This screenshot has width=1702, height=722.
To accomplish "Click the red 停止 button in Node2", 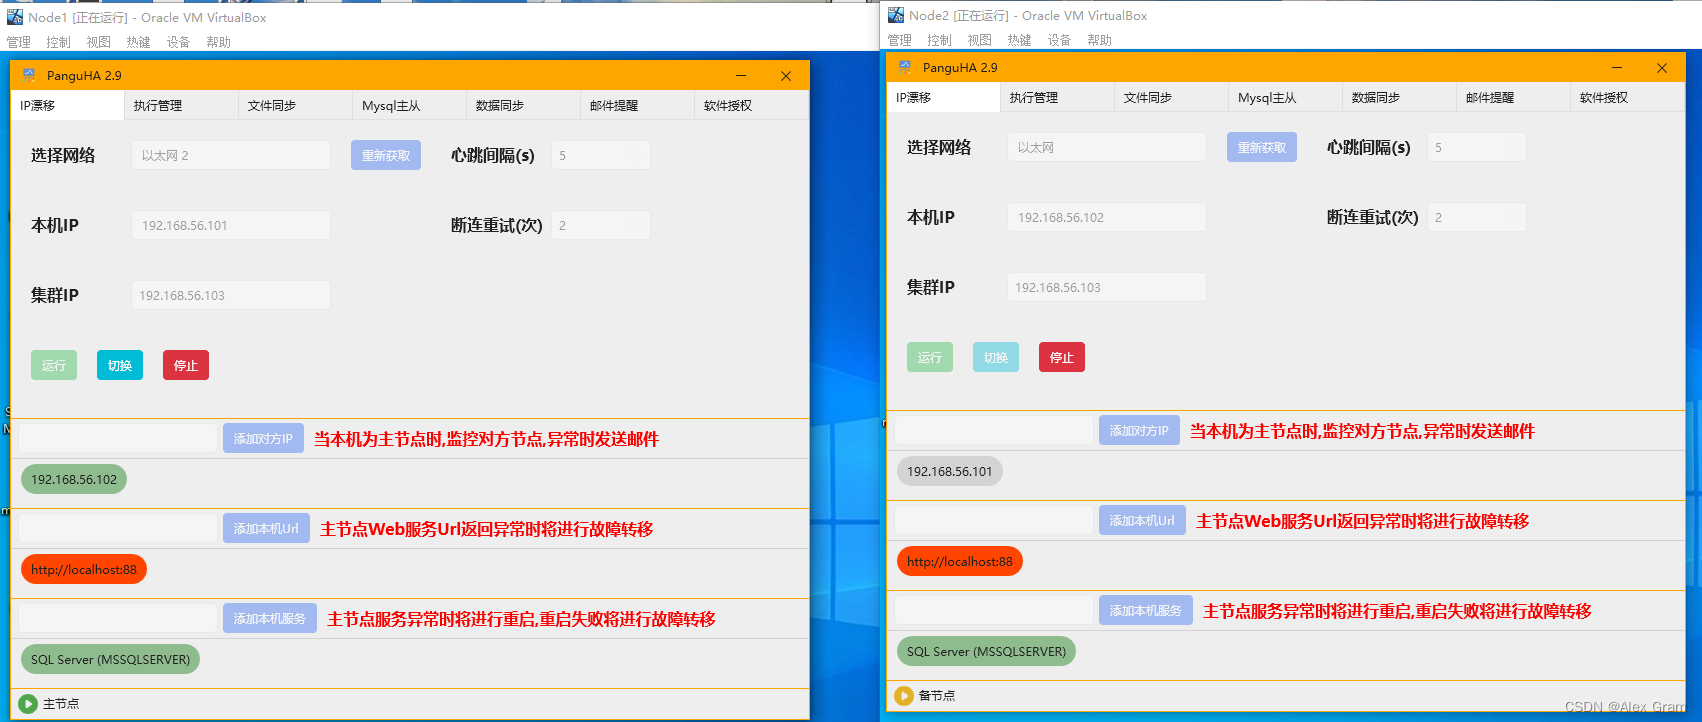I will 1062,357.
